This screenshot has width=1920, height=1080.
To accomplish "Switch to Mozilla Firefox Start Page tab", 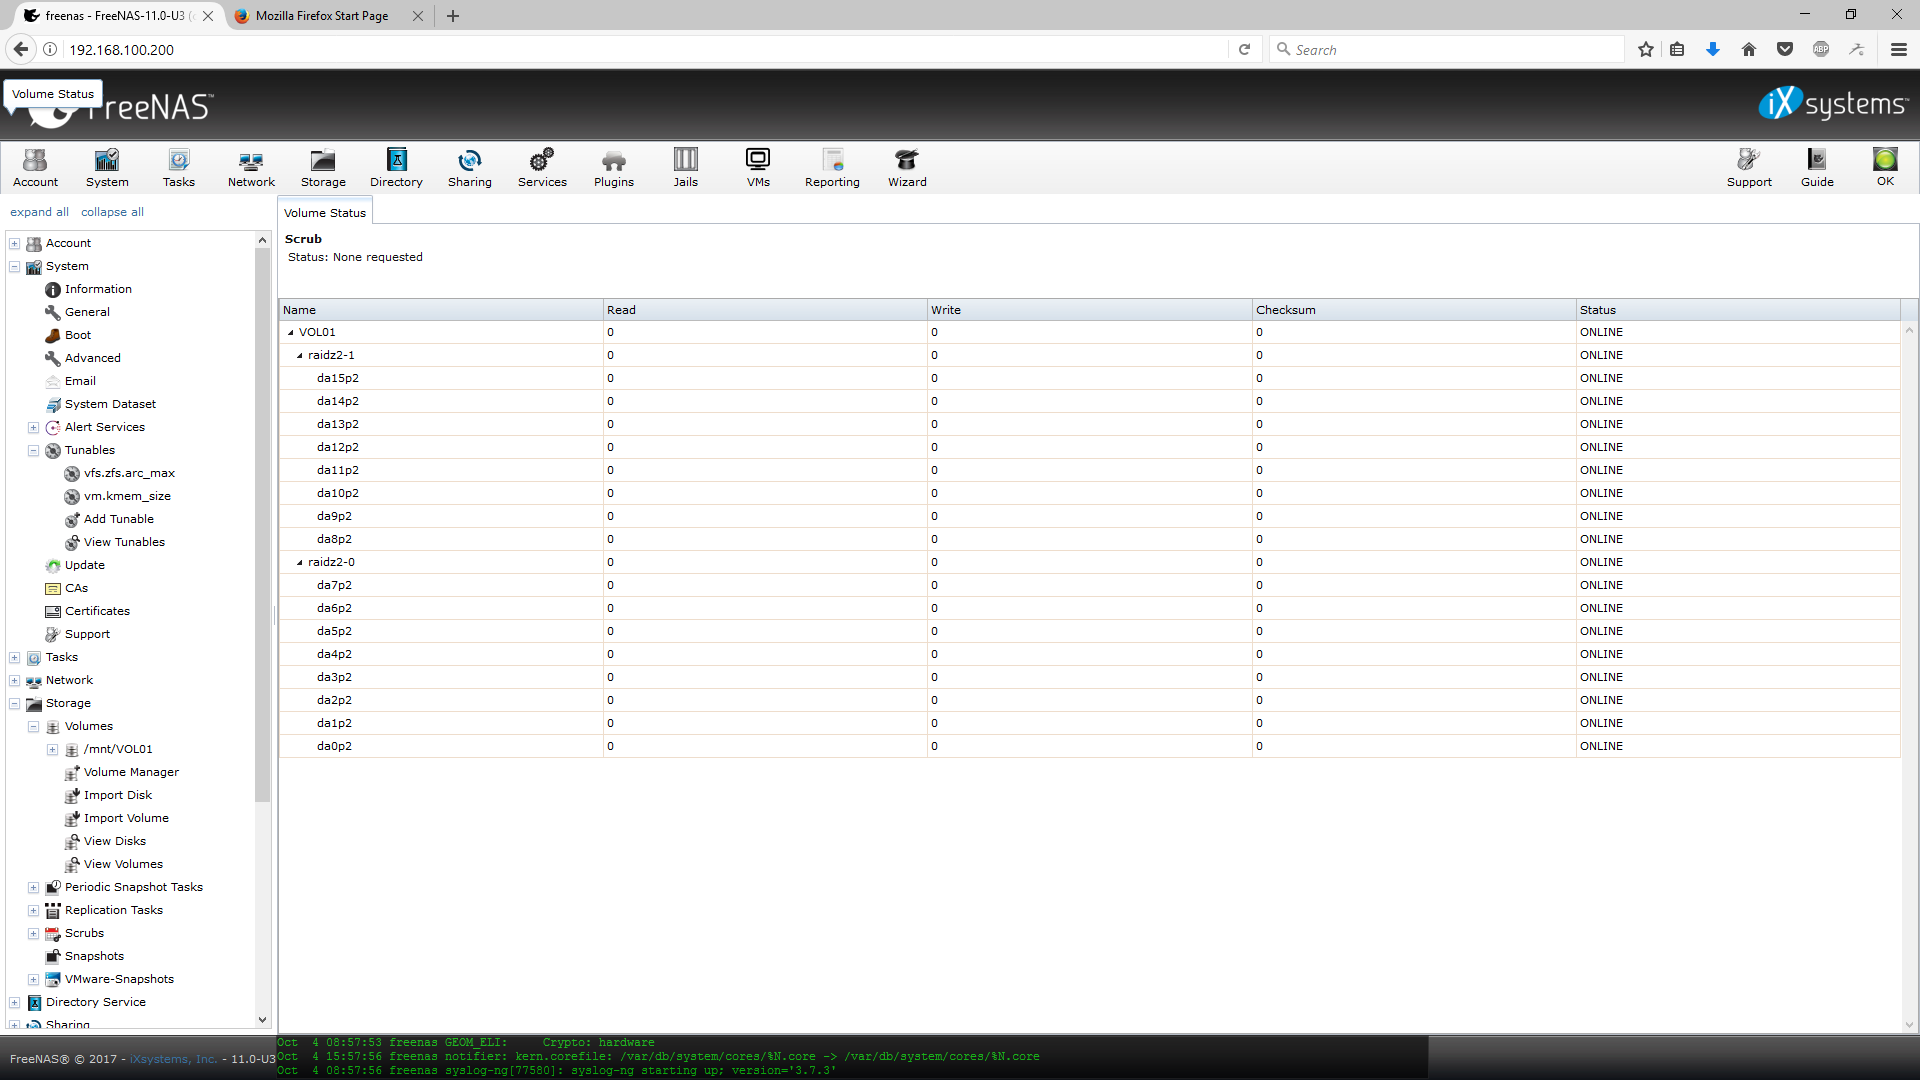I will pyautogui.click(x=322, y=16).
